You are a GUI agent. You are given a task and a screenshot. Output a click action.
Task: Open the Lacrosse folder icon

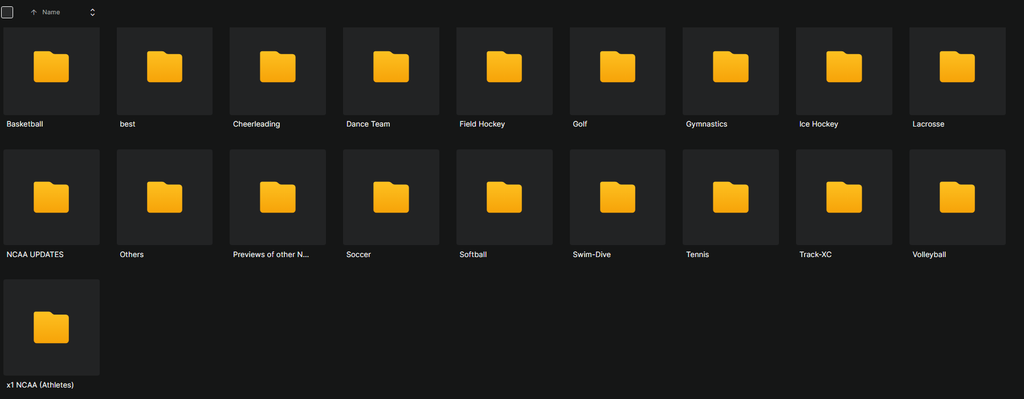(957, 67)
